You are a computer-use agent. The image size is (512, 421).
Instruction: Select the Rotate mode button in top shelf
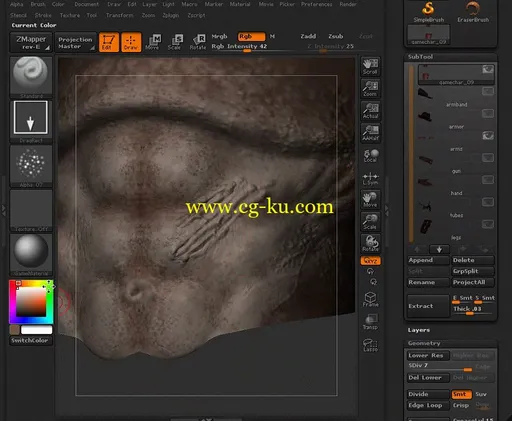[x=198, y=42]
